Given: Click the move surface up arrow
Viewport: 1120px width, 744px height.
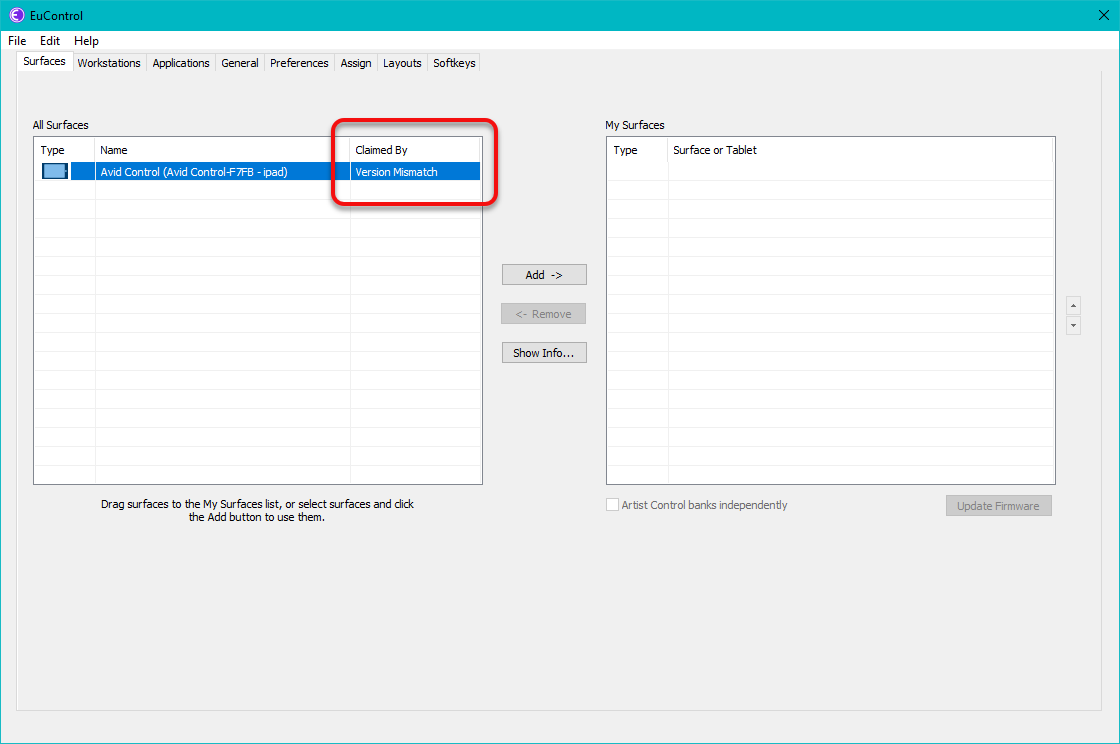Looking at the screenshot, I should click(1073, 305).
